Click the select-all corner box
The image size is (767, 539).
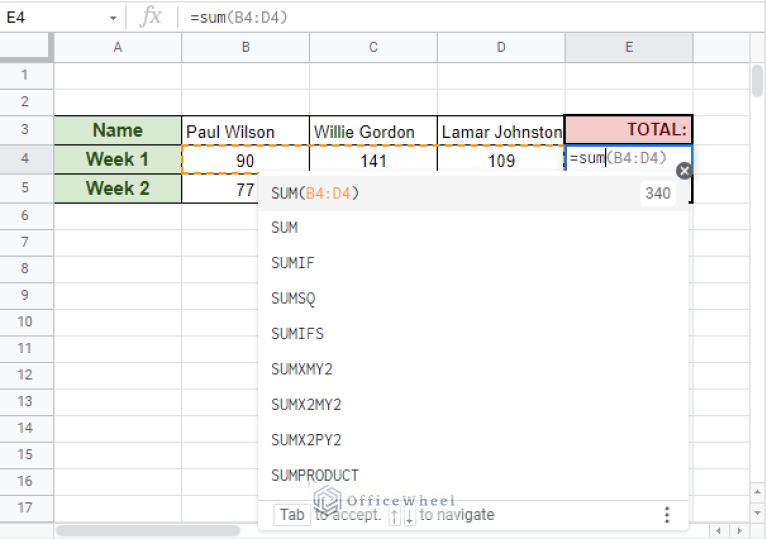coord(25,47)
